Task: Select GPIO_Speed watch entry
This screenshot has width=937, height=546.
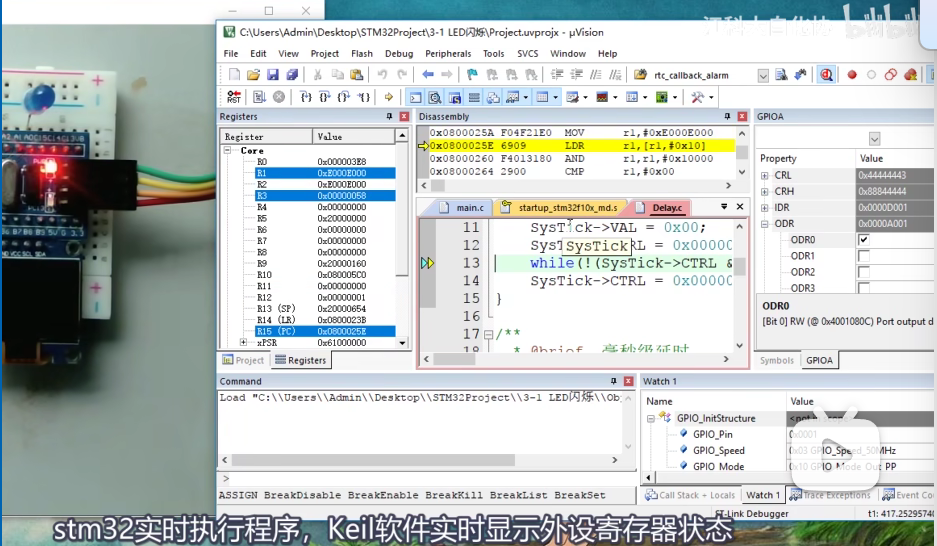Action: pyautogui.click(x=719, y=450)
